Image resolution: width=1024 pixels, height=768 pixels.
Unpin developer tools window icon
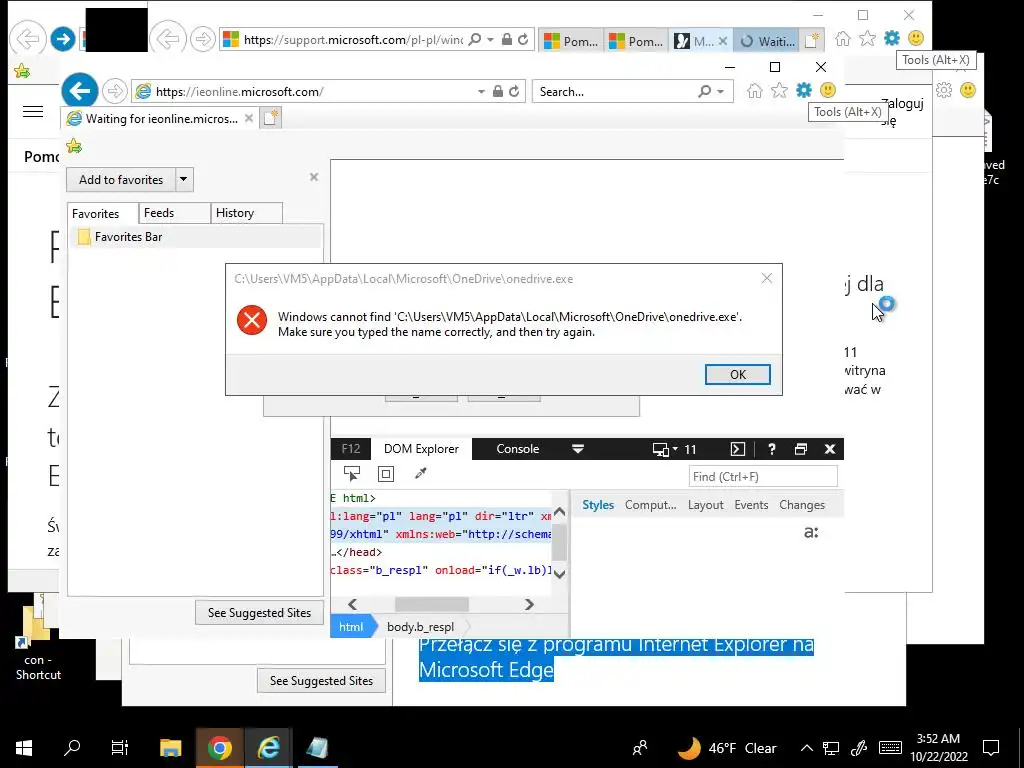(x=801, y=449)
